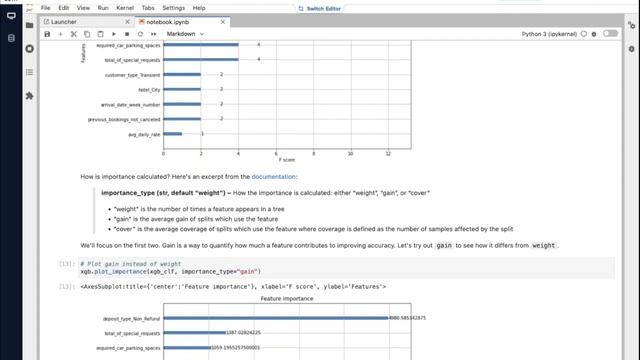The width and height of the screenshot is (640, 360).
Task: Click the deposit_type_Non_Refund bar label
Action: coord(131,319)
